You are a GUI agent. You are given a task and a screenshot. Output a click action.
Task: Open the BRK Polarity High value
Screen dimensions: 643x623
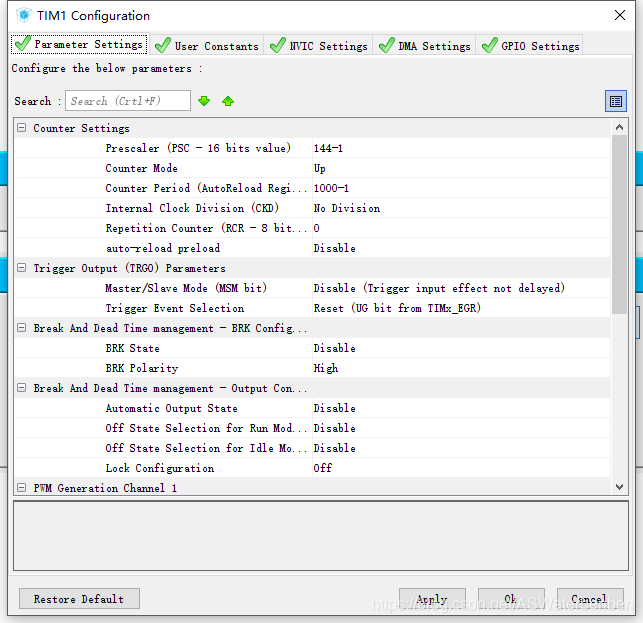coord(461,368)
